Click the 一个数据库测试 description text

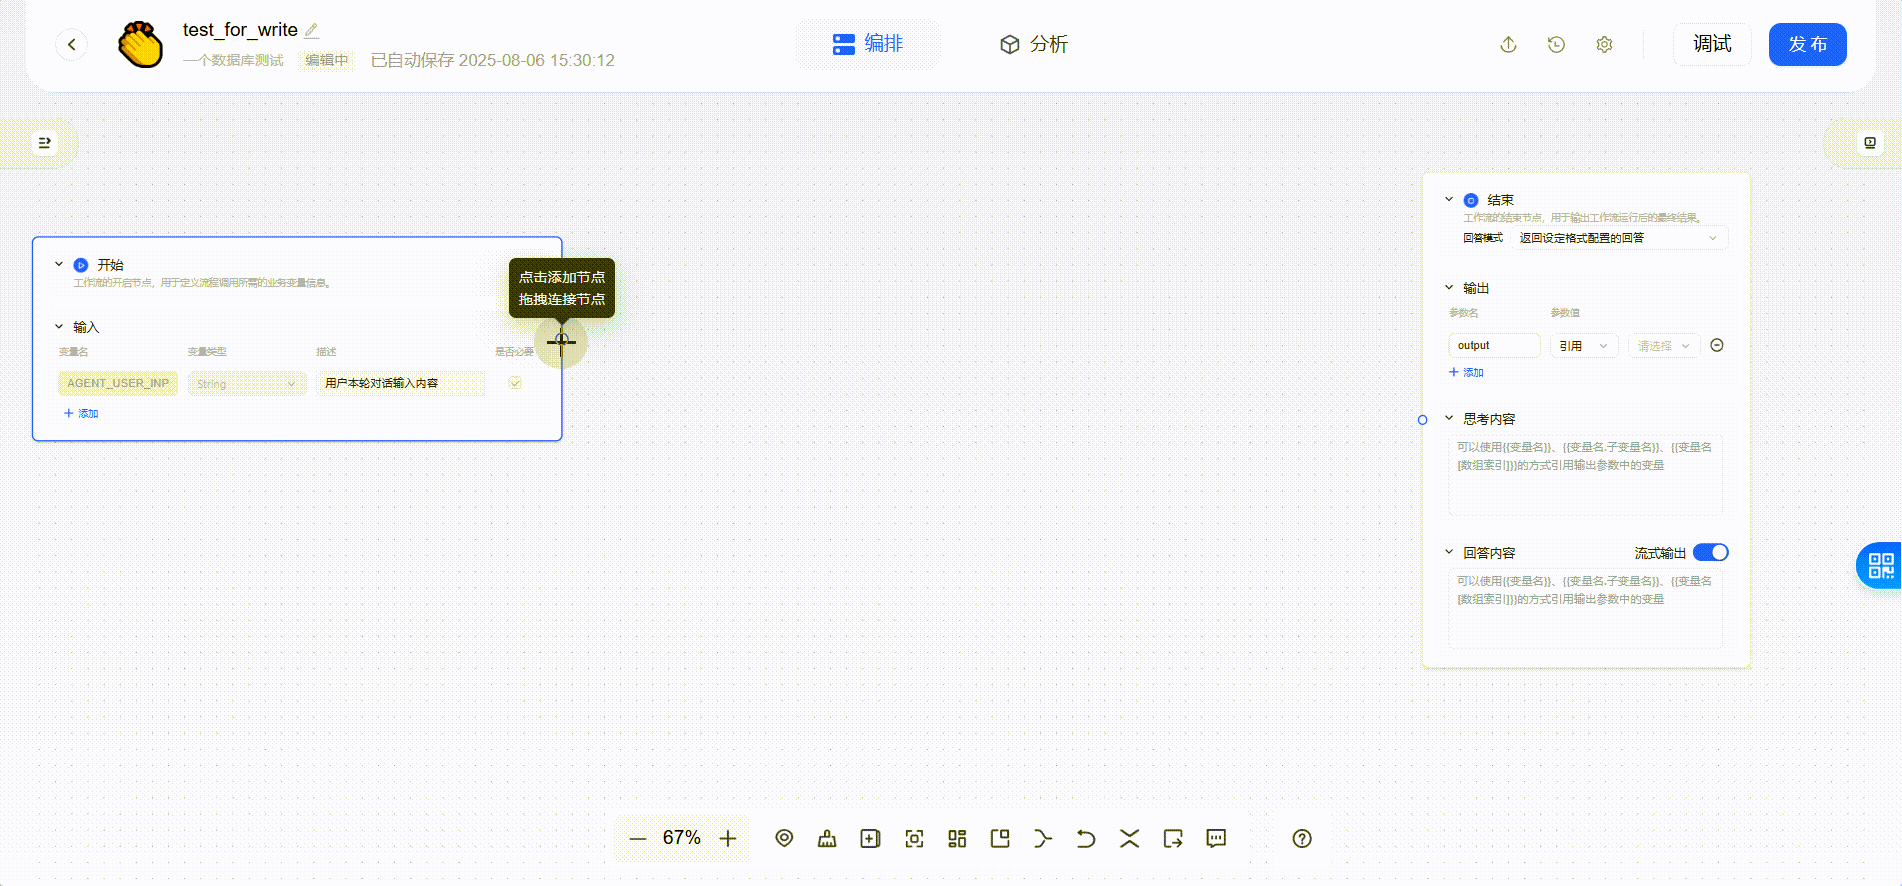coord(233,60)
